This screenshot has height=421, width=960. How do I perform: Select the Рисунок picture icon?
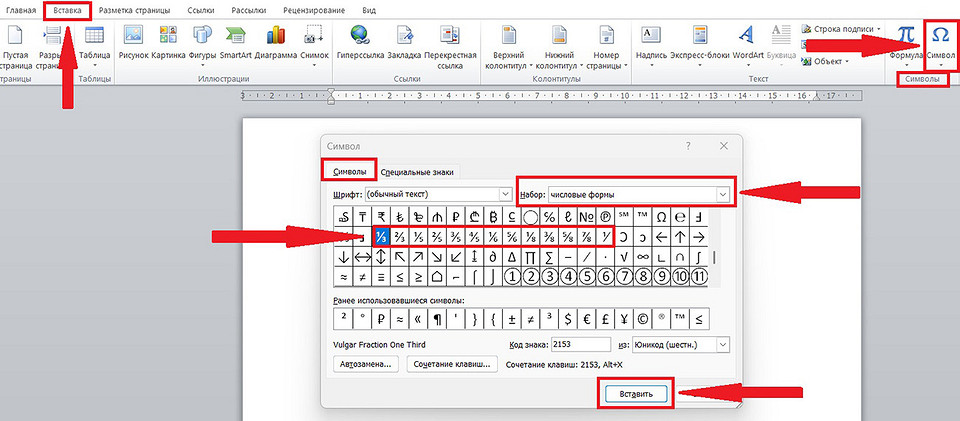tap(132, 38)
